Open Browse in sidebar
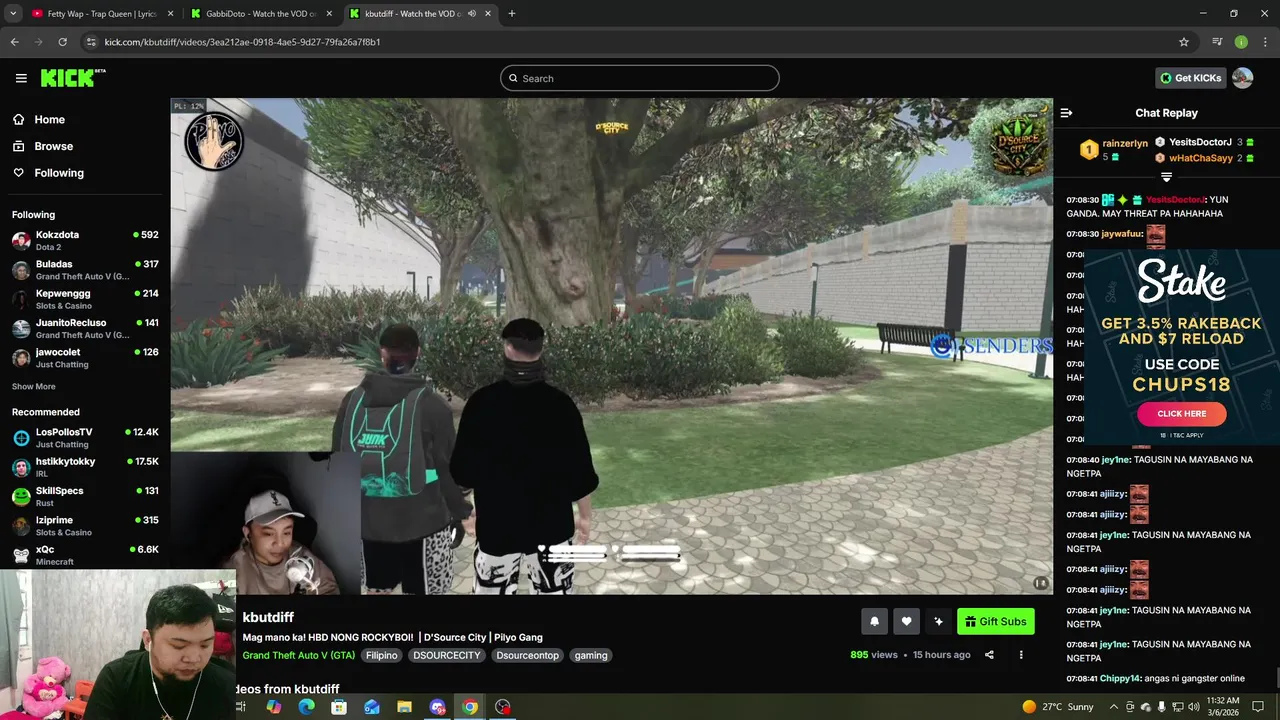This screenshot has height=720, width=1280. point(53,146)
